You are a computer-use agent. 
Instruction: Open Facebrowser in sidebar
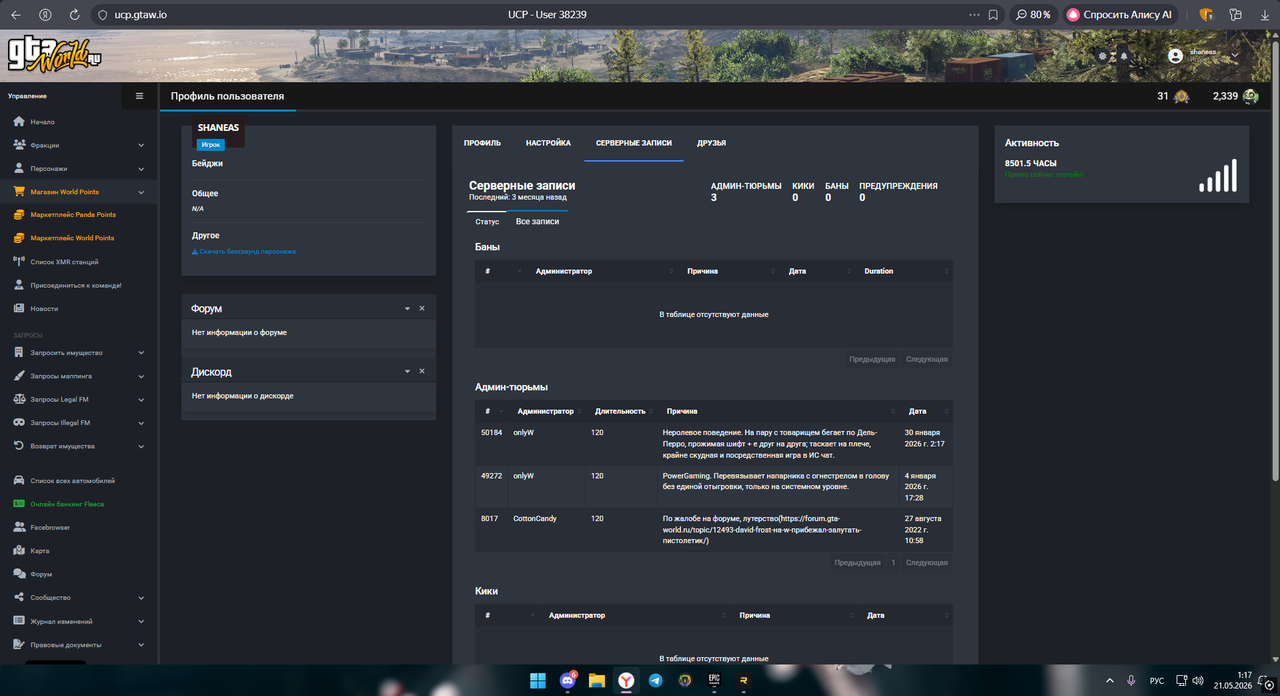[x=50, y=527]
